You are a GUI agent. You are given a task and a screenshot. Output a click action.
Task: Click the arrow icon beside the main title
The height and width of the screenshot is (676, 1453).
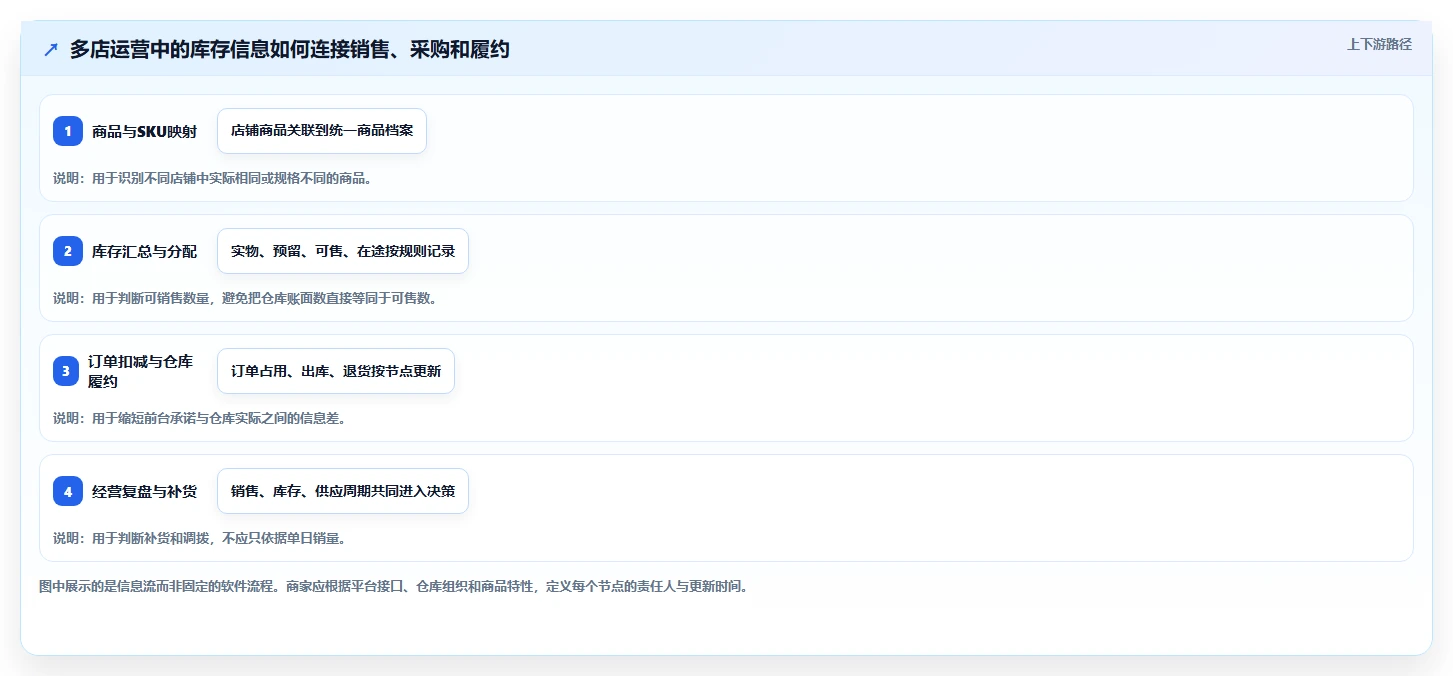pyautogui.click(x=51, y=50)
